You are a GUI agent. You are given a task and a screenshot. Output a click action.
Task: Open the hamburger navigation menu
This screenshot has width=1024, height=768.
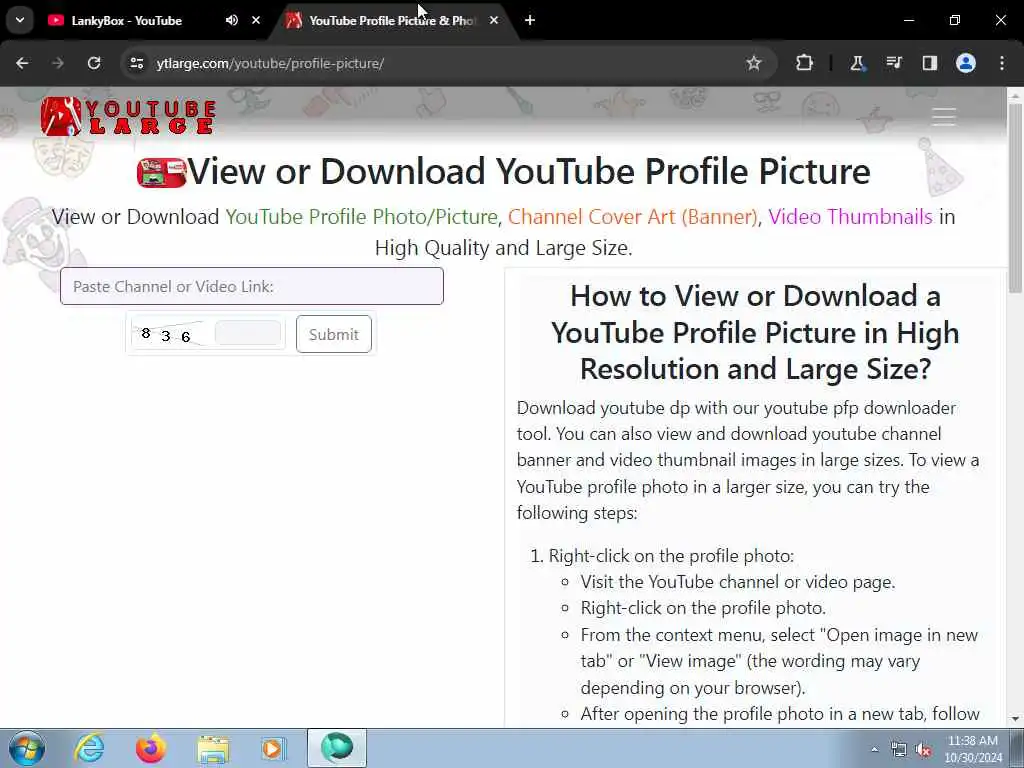coord(943,117)
